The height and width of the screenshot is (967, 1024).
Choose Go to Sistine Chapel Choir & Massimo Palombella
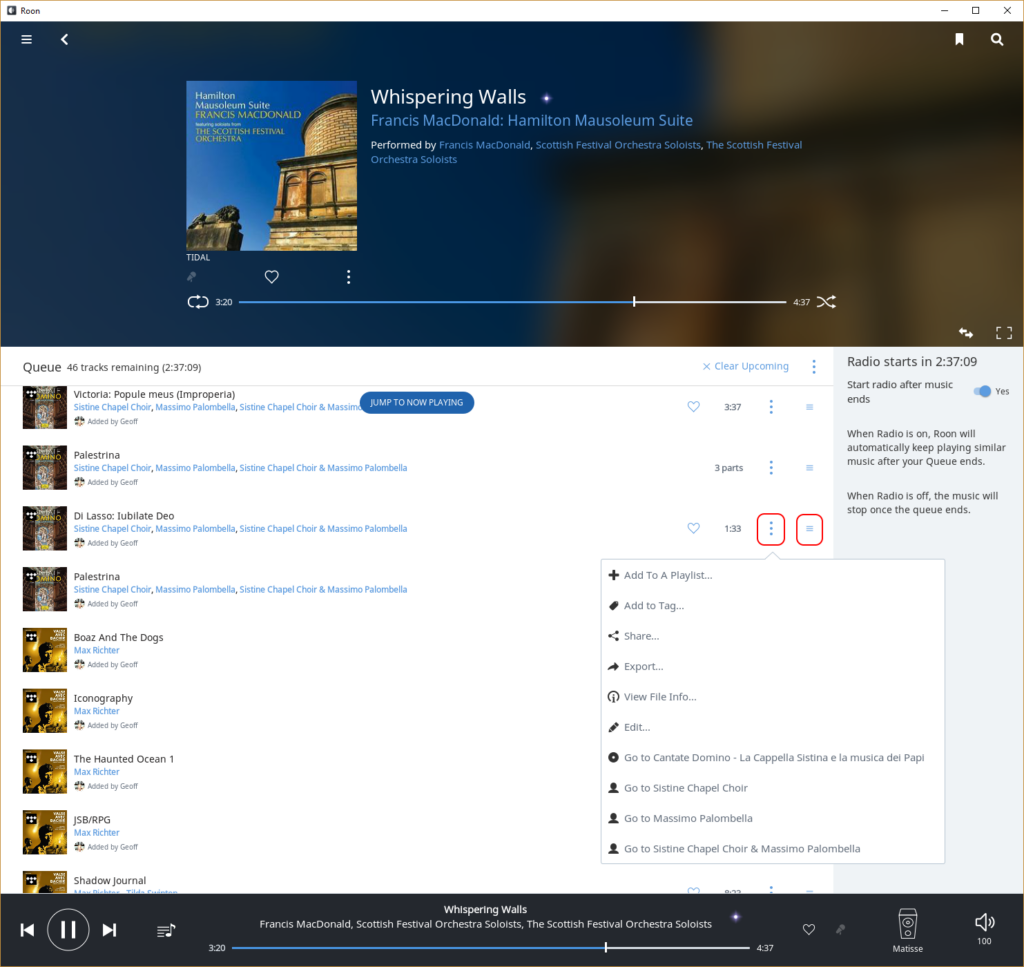pyautogui.click(x=773, y=848)
